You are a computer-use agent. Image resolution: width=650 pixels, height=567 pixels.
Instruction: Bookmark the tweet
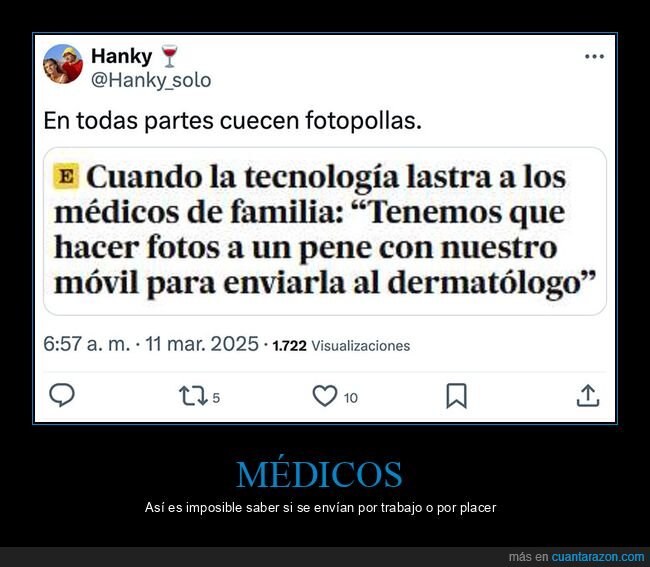456,396
